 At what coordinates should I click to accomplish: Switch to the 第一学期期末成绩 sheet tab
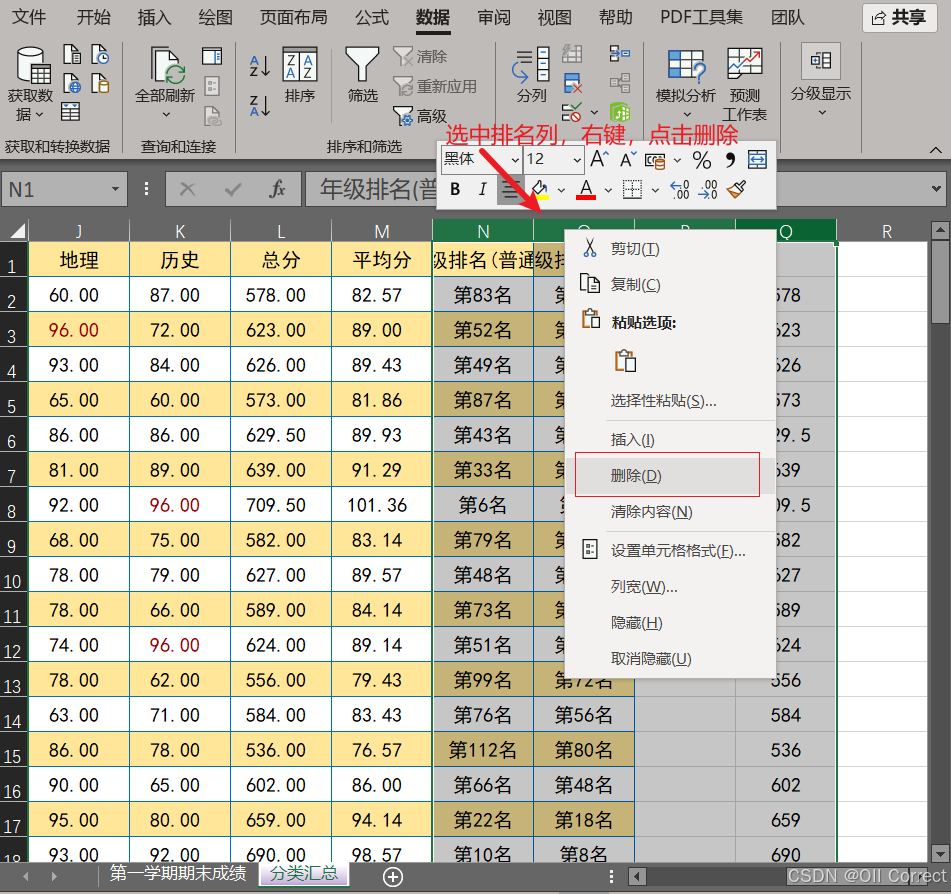[178, 873]
